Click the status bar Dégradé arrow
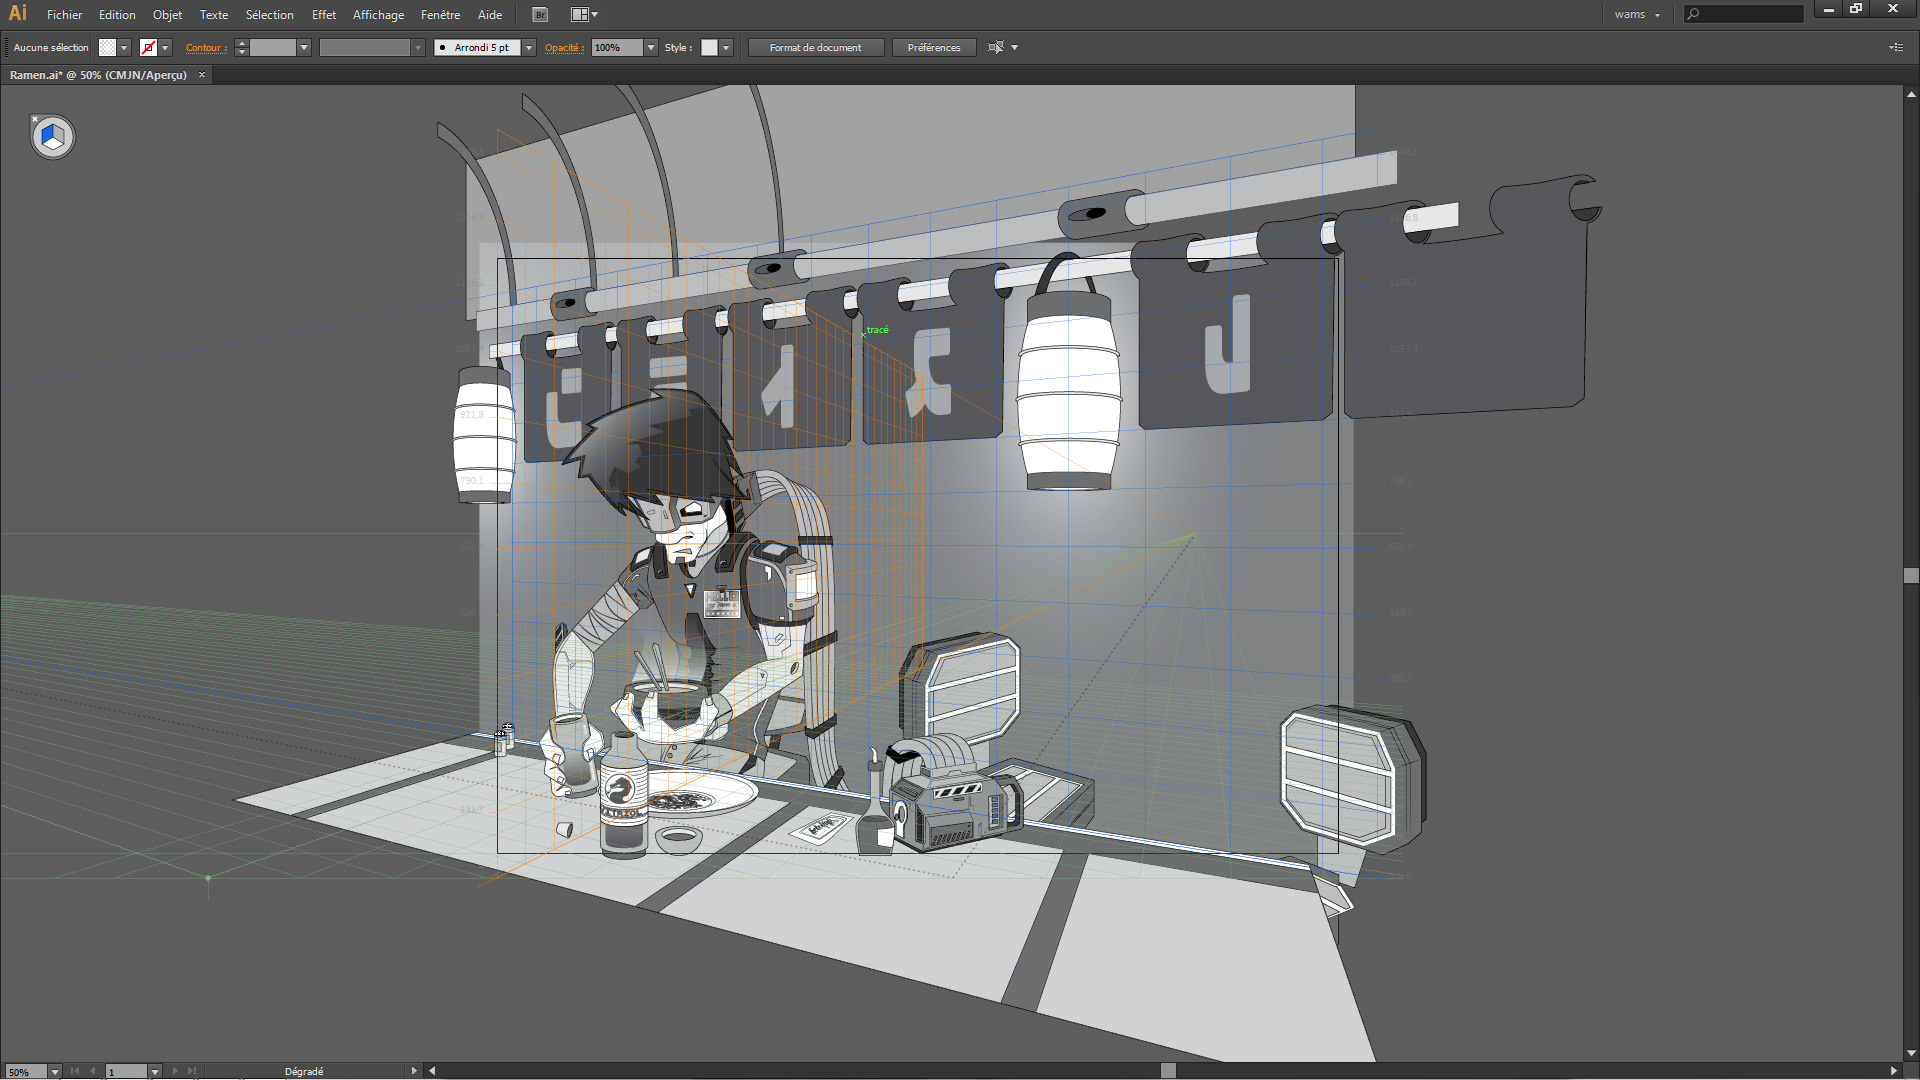This screenshot has width=1920, height=1080. coord(414,1071)
